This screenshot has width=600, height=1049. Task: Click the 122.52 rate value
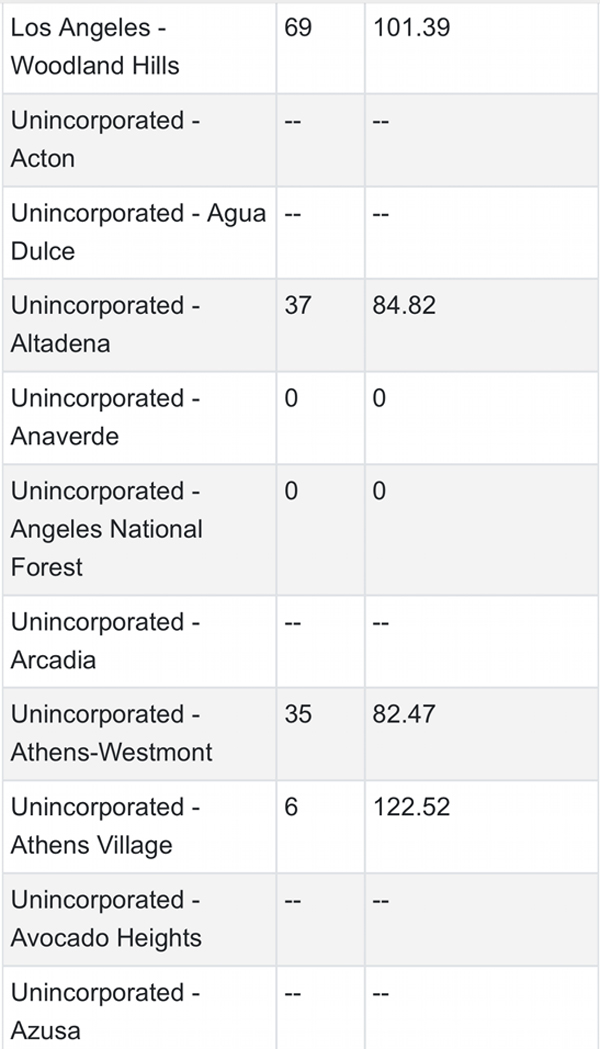point(411,807)
